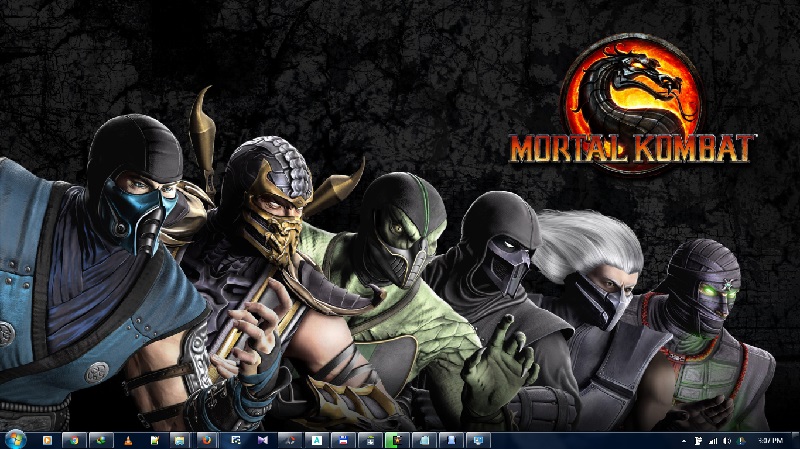800x449 pixels.
Task: Open Google Chrome from the taskbar
Action: click(74, 440)
